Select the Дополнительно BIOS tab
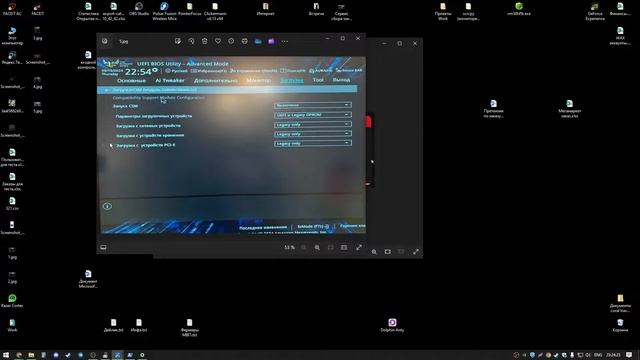The height and width of the screenshot is (360, 640). [216, 80]
